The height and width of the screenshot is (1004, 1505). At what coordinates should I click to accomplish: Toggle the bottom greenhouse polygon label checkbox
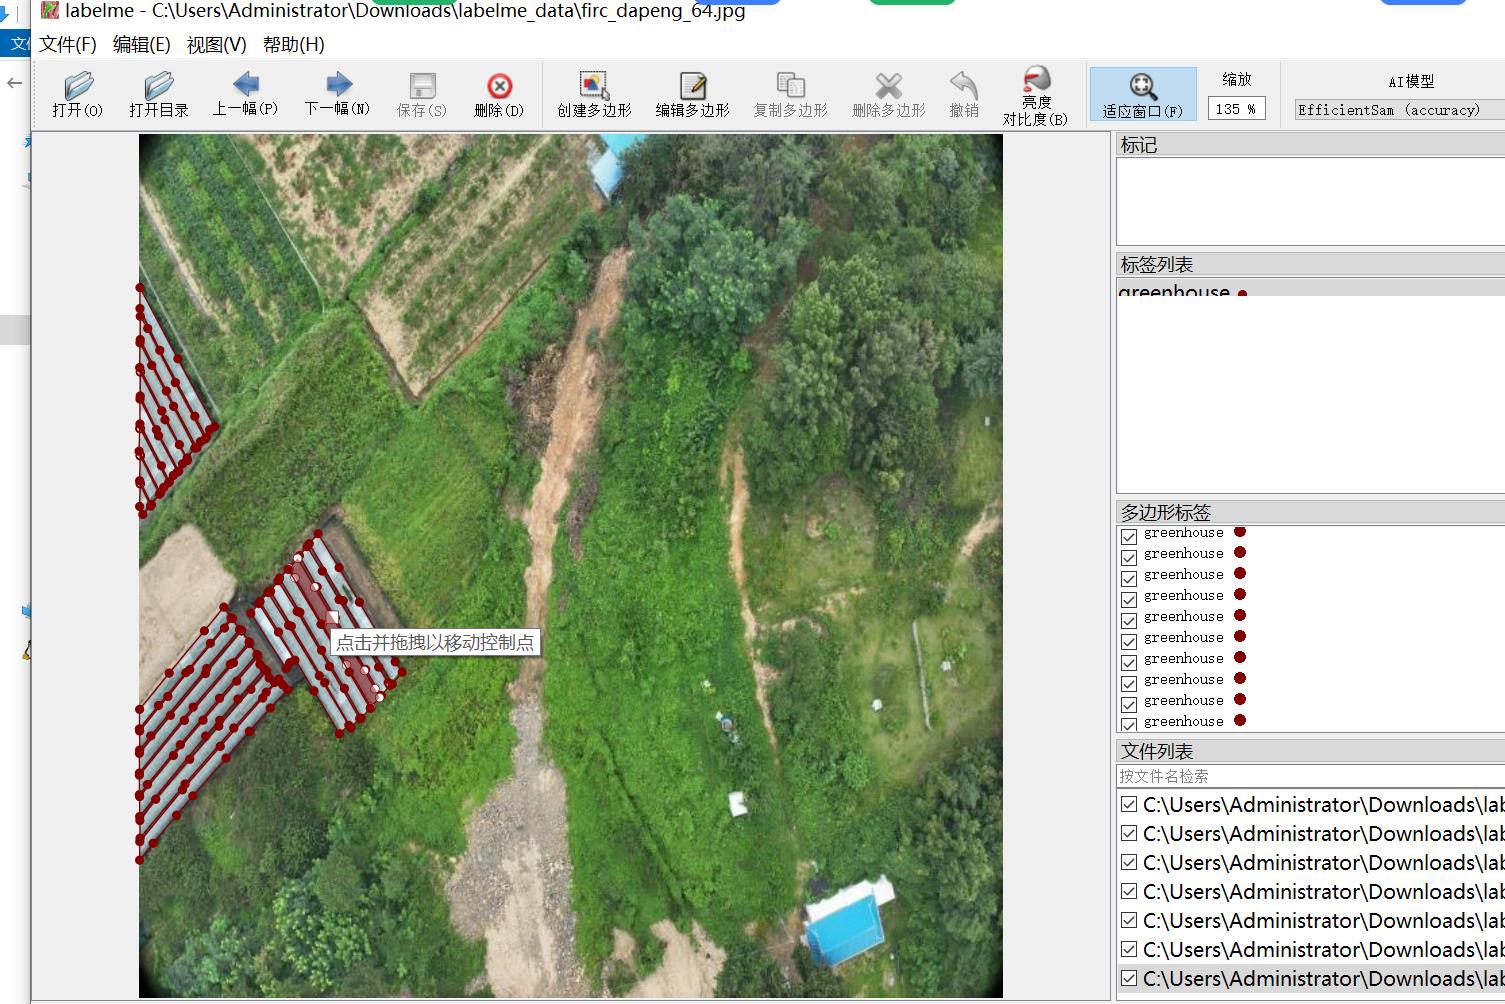[x=1129, y=723]
